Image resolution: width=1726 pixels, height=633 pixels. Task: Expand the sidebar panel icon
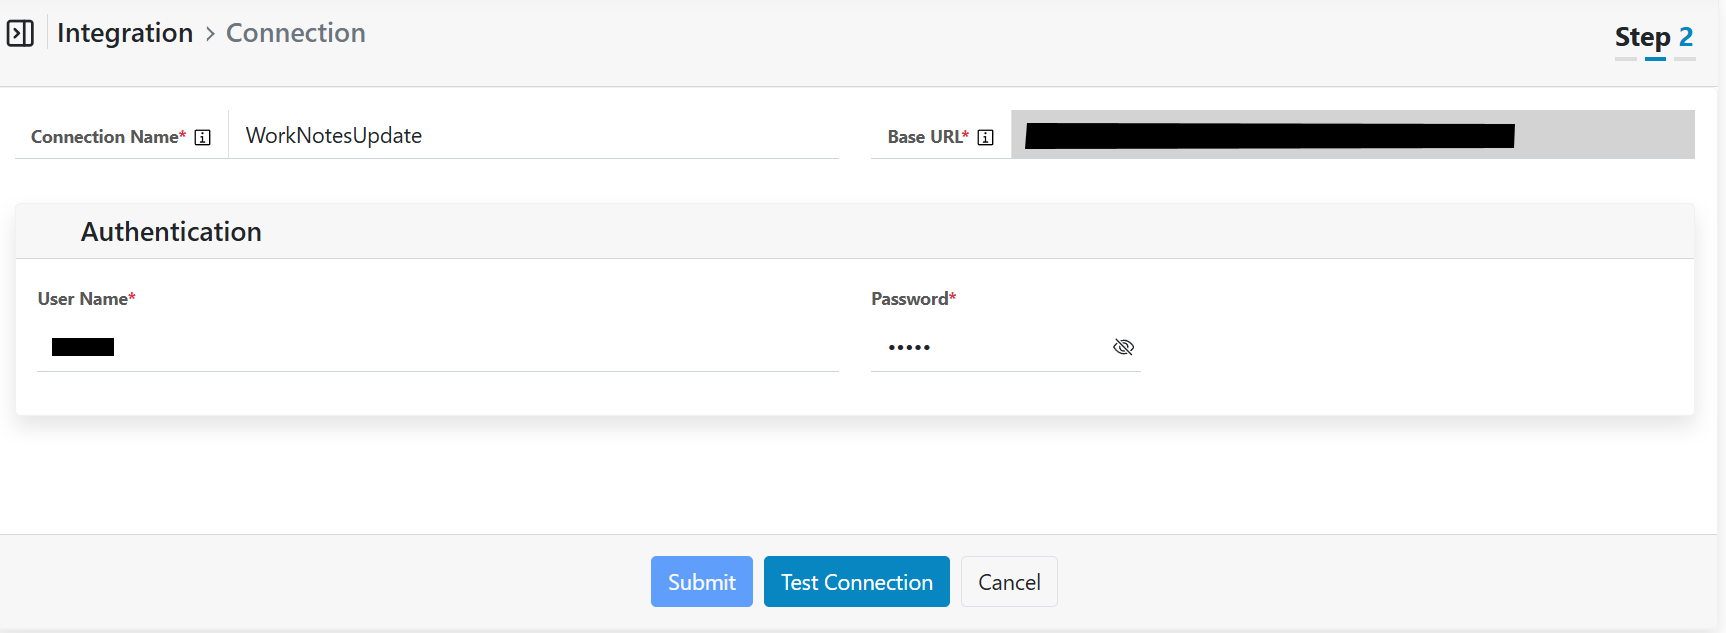(x=20, y=33)
